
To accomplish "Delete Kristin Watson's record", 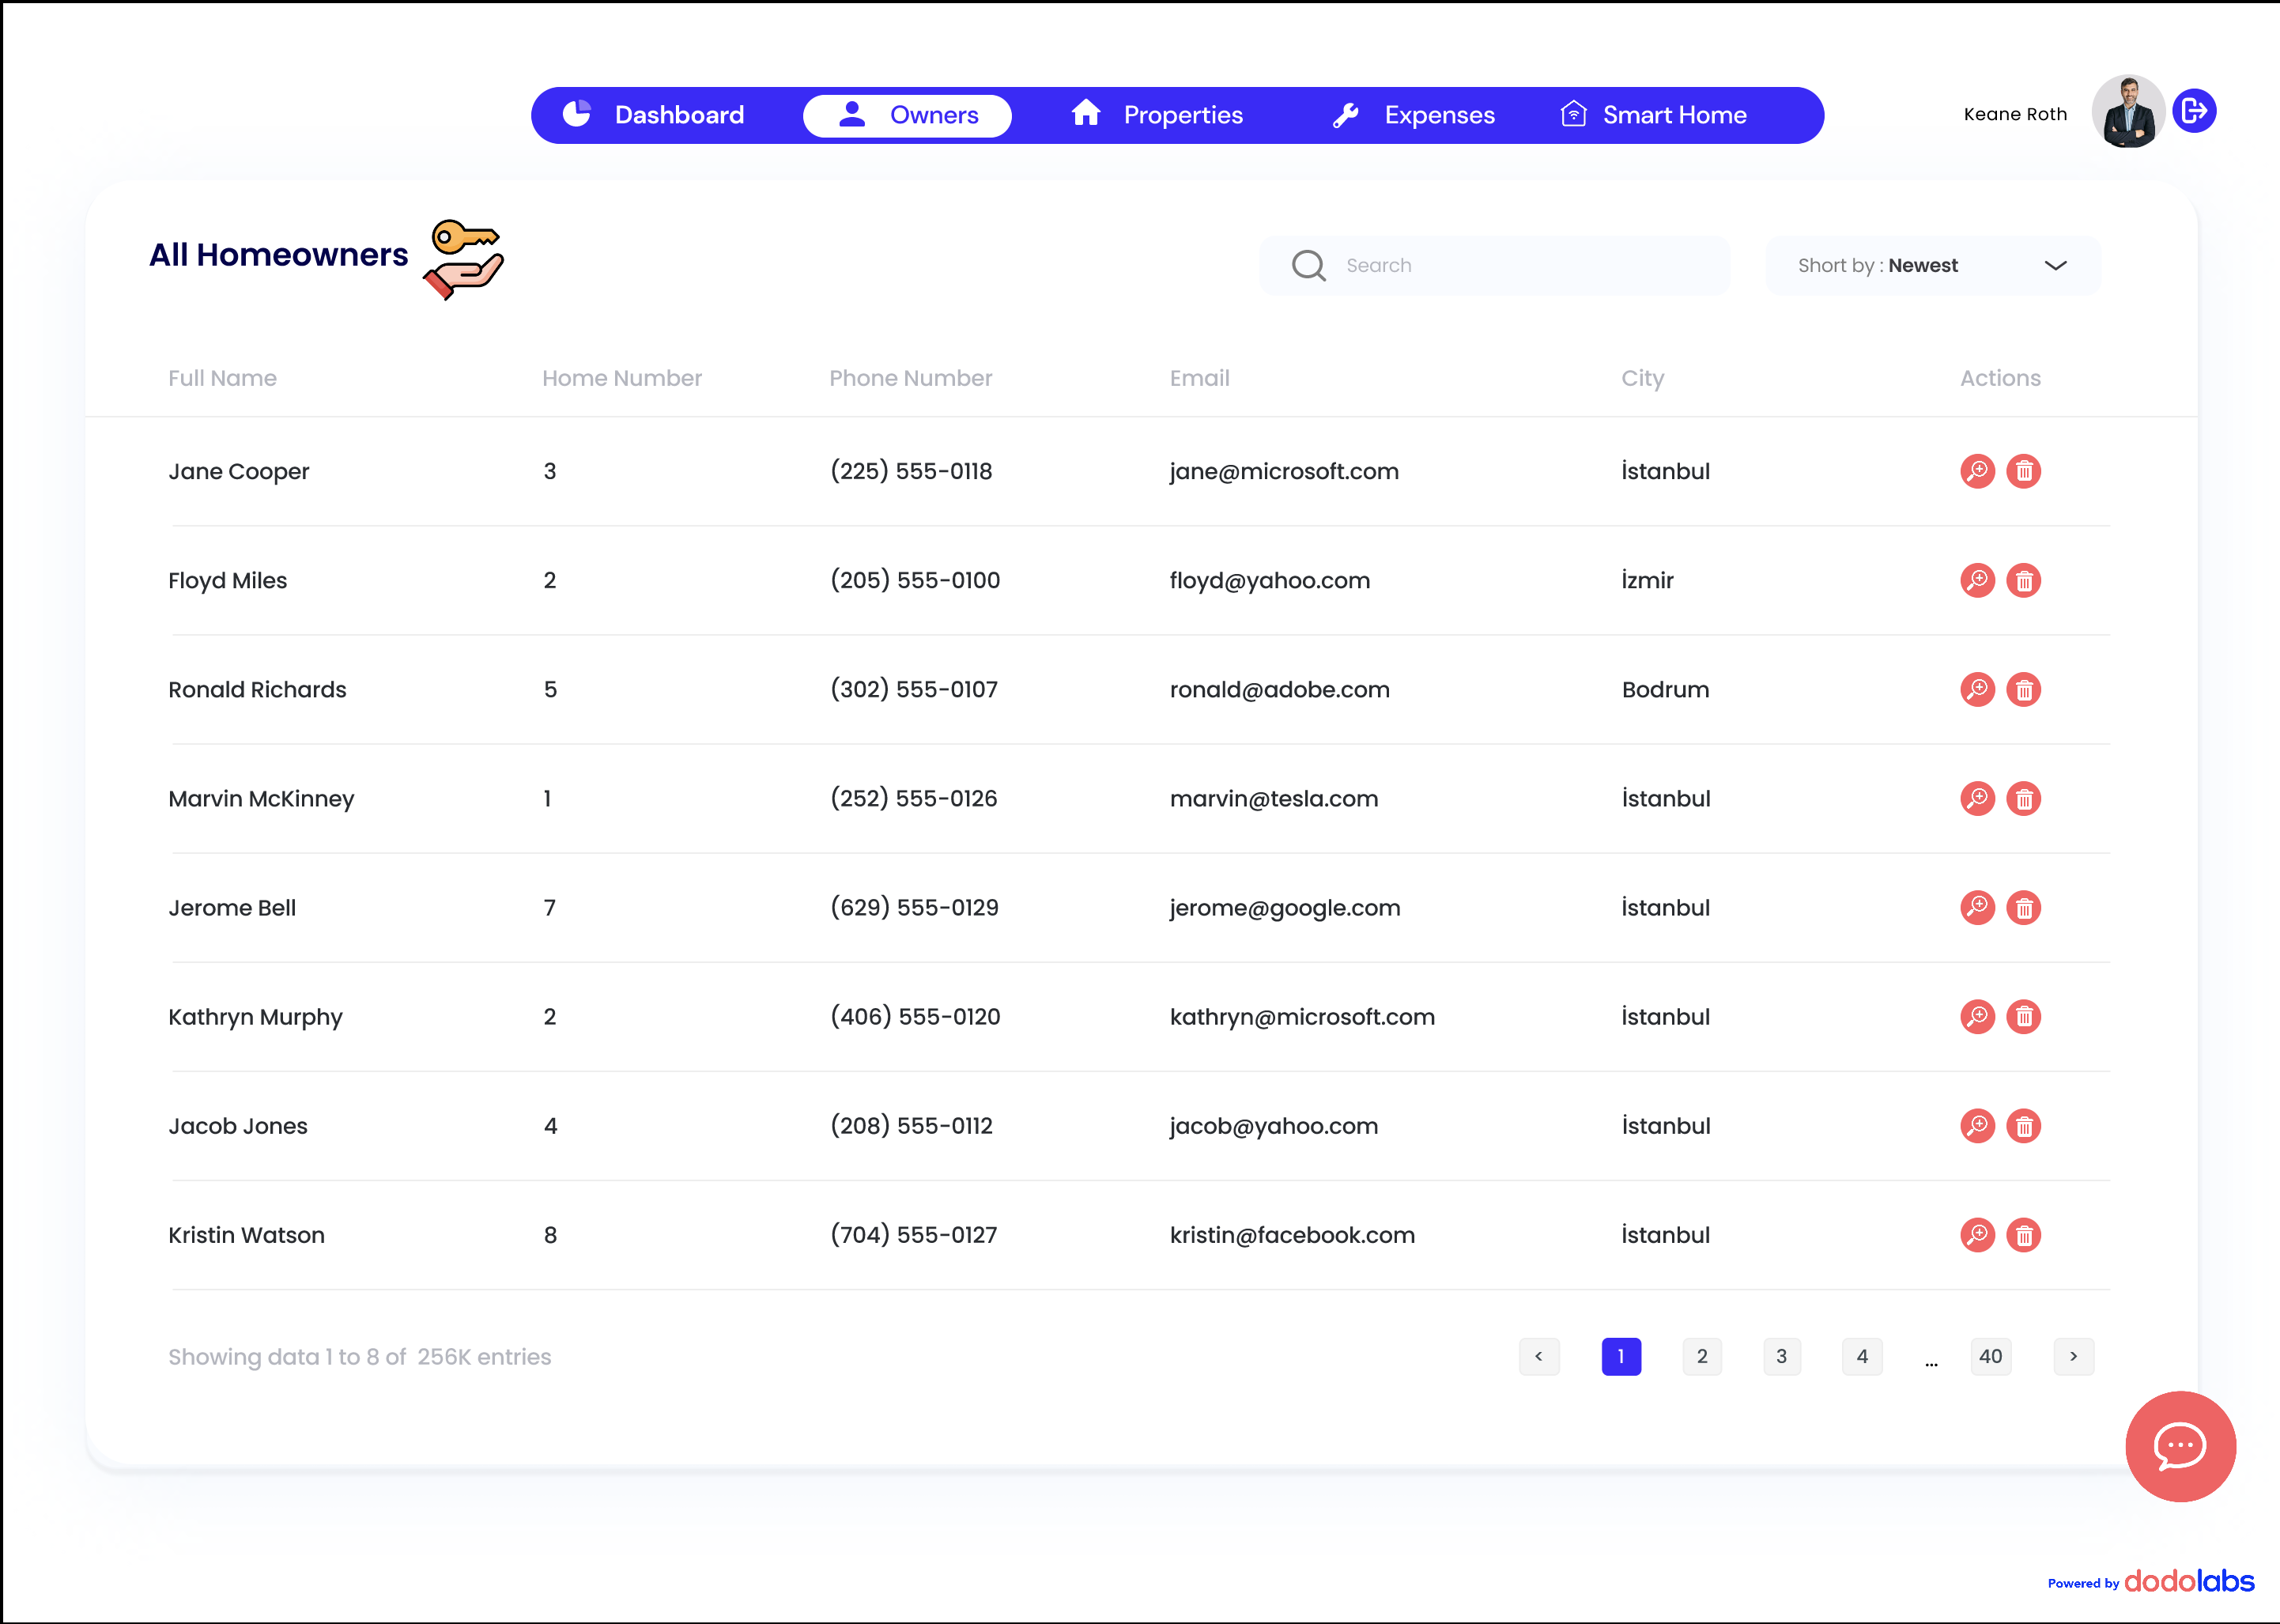I will (2023, 1234).
